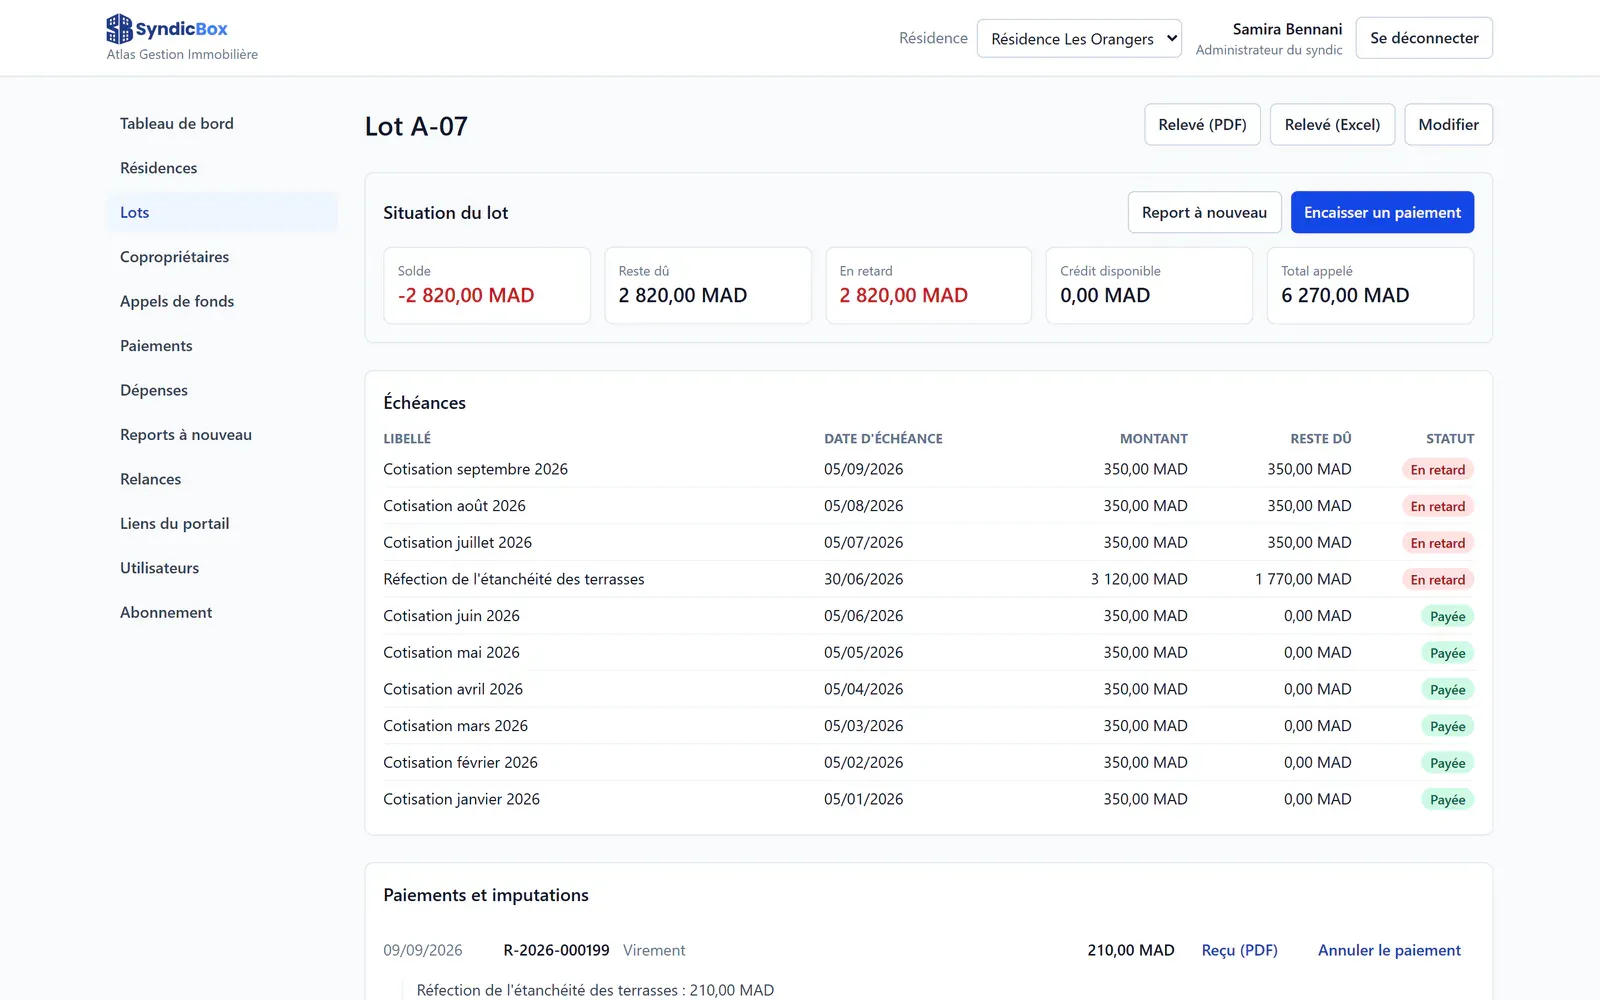Click DATE D'ÉCHÉANCE column header
The image size is (1600, 1000).
883,438
